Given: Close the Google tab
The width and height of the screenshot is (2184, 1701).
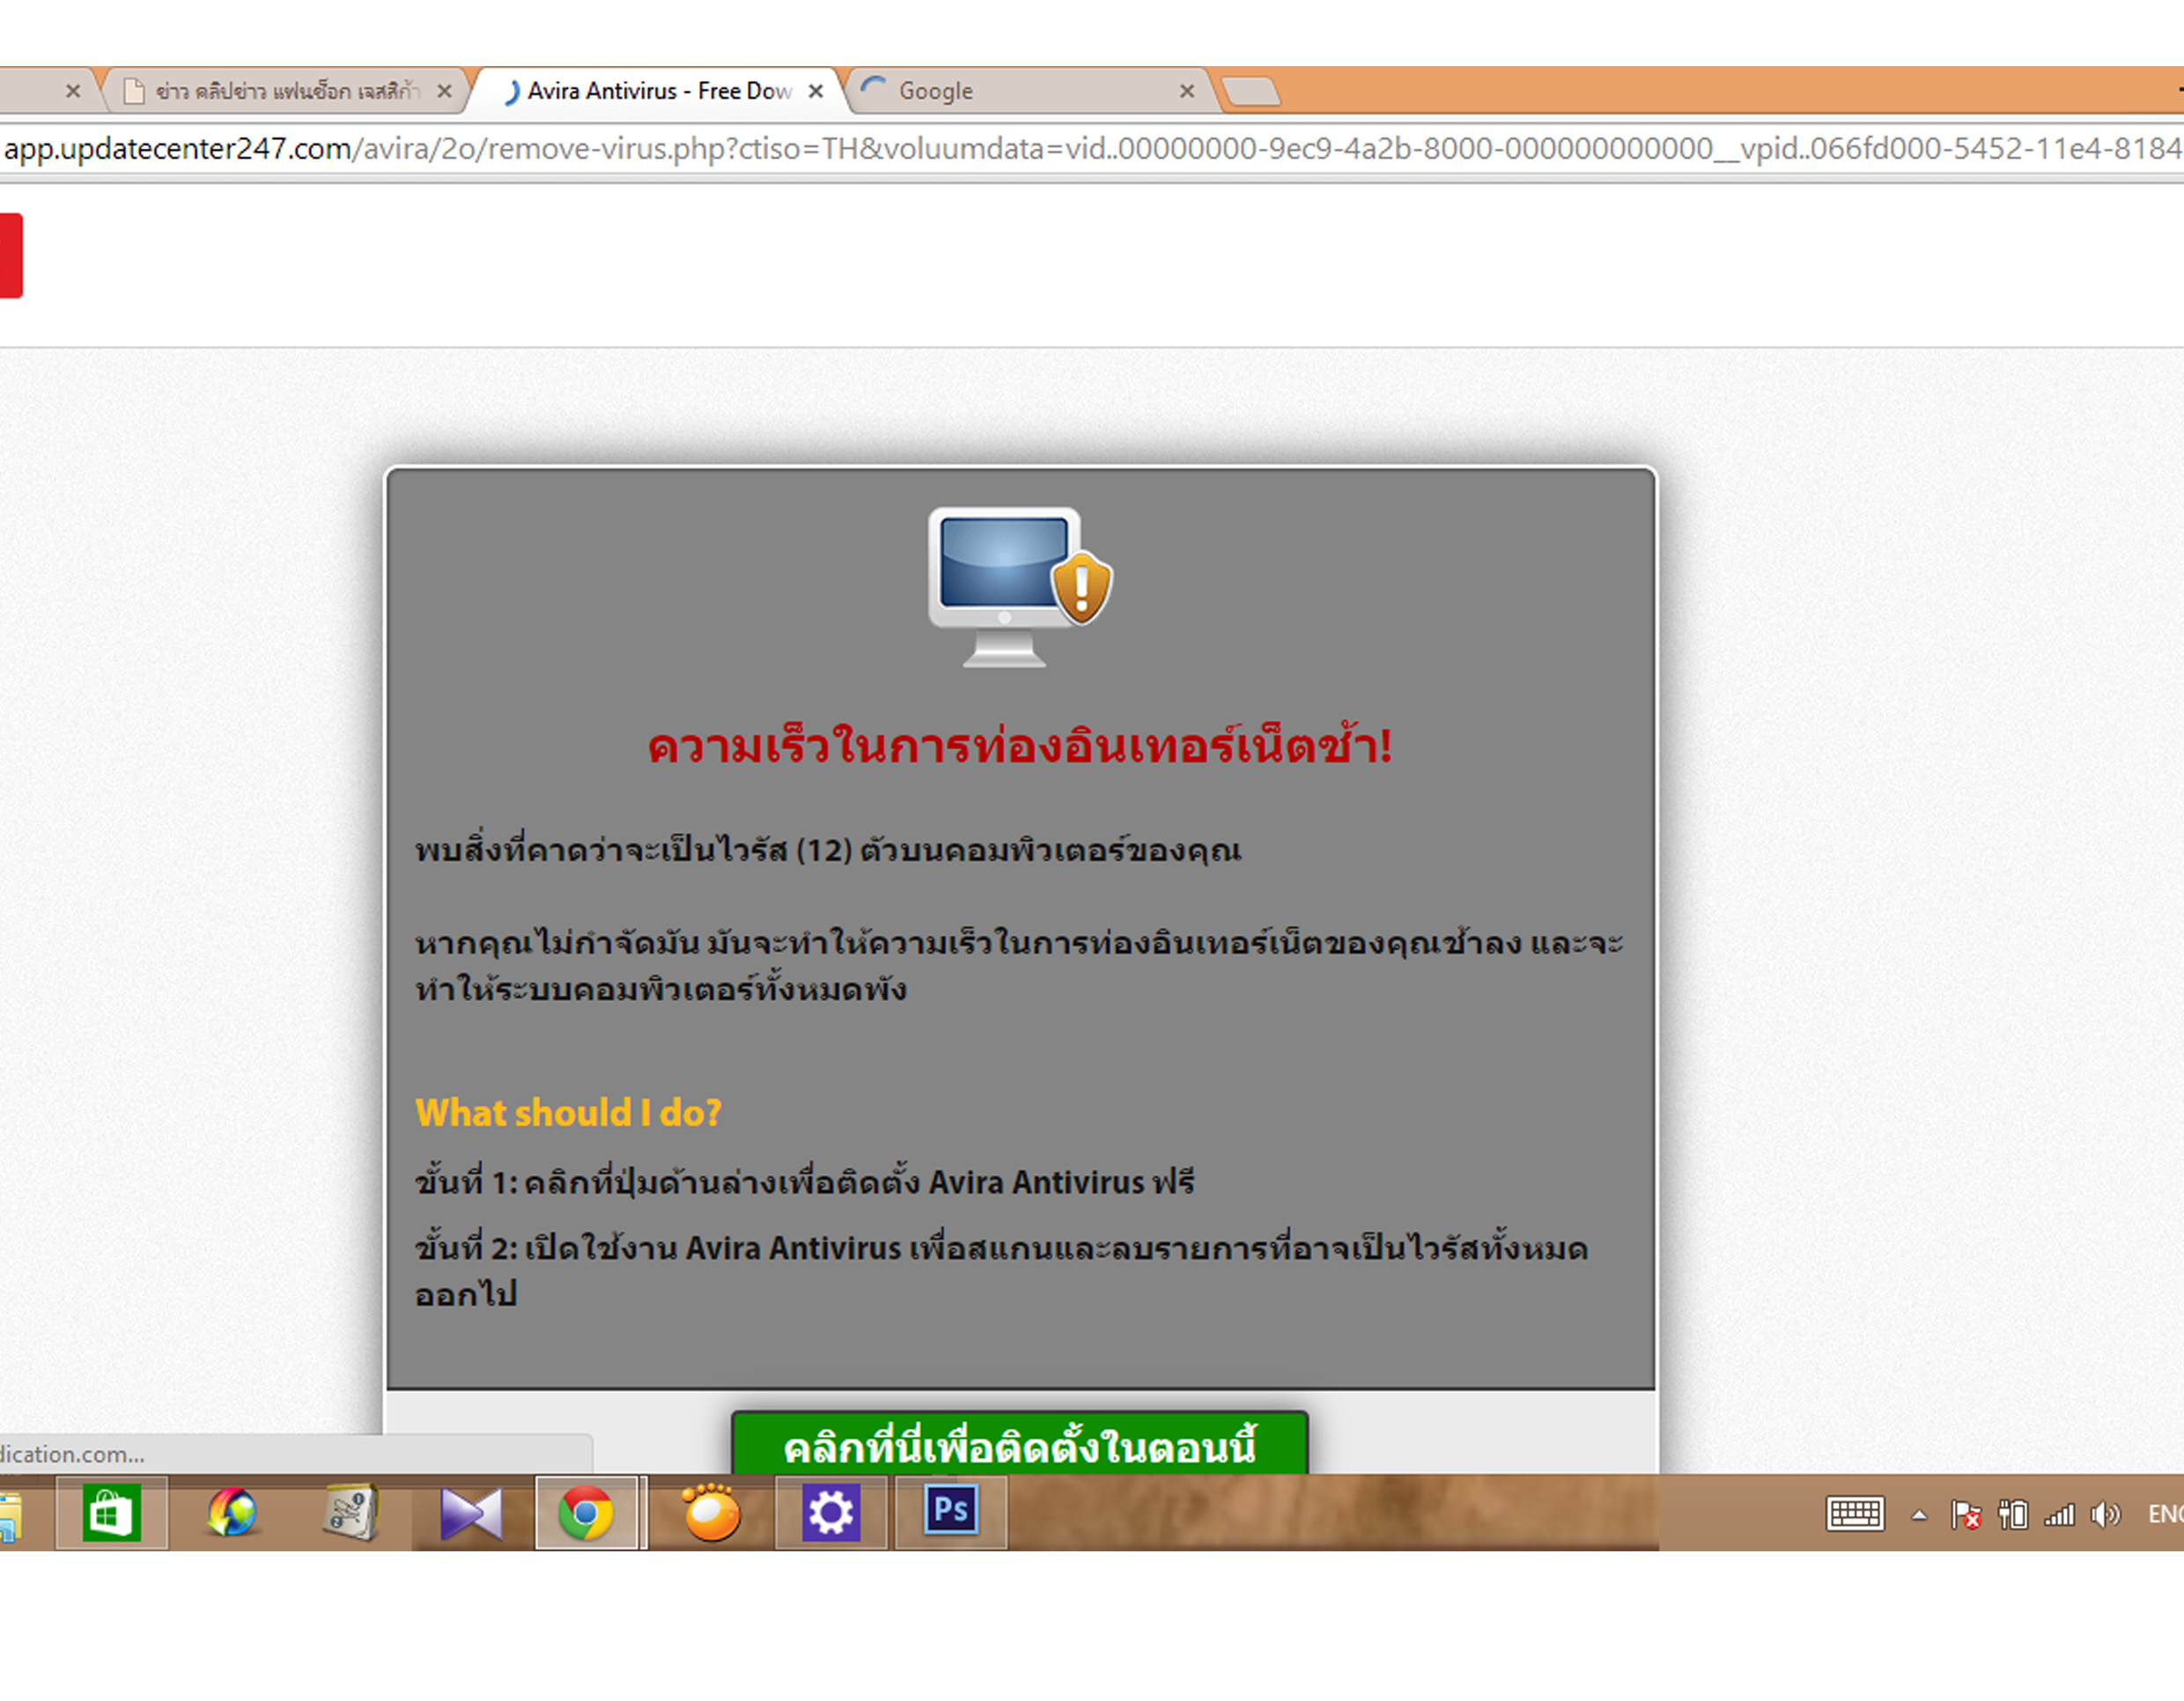Looking at the screenshot, I should coord(1187,91).
